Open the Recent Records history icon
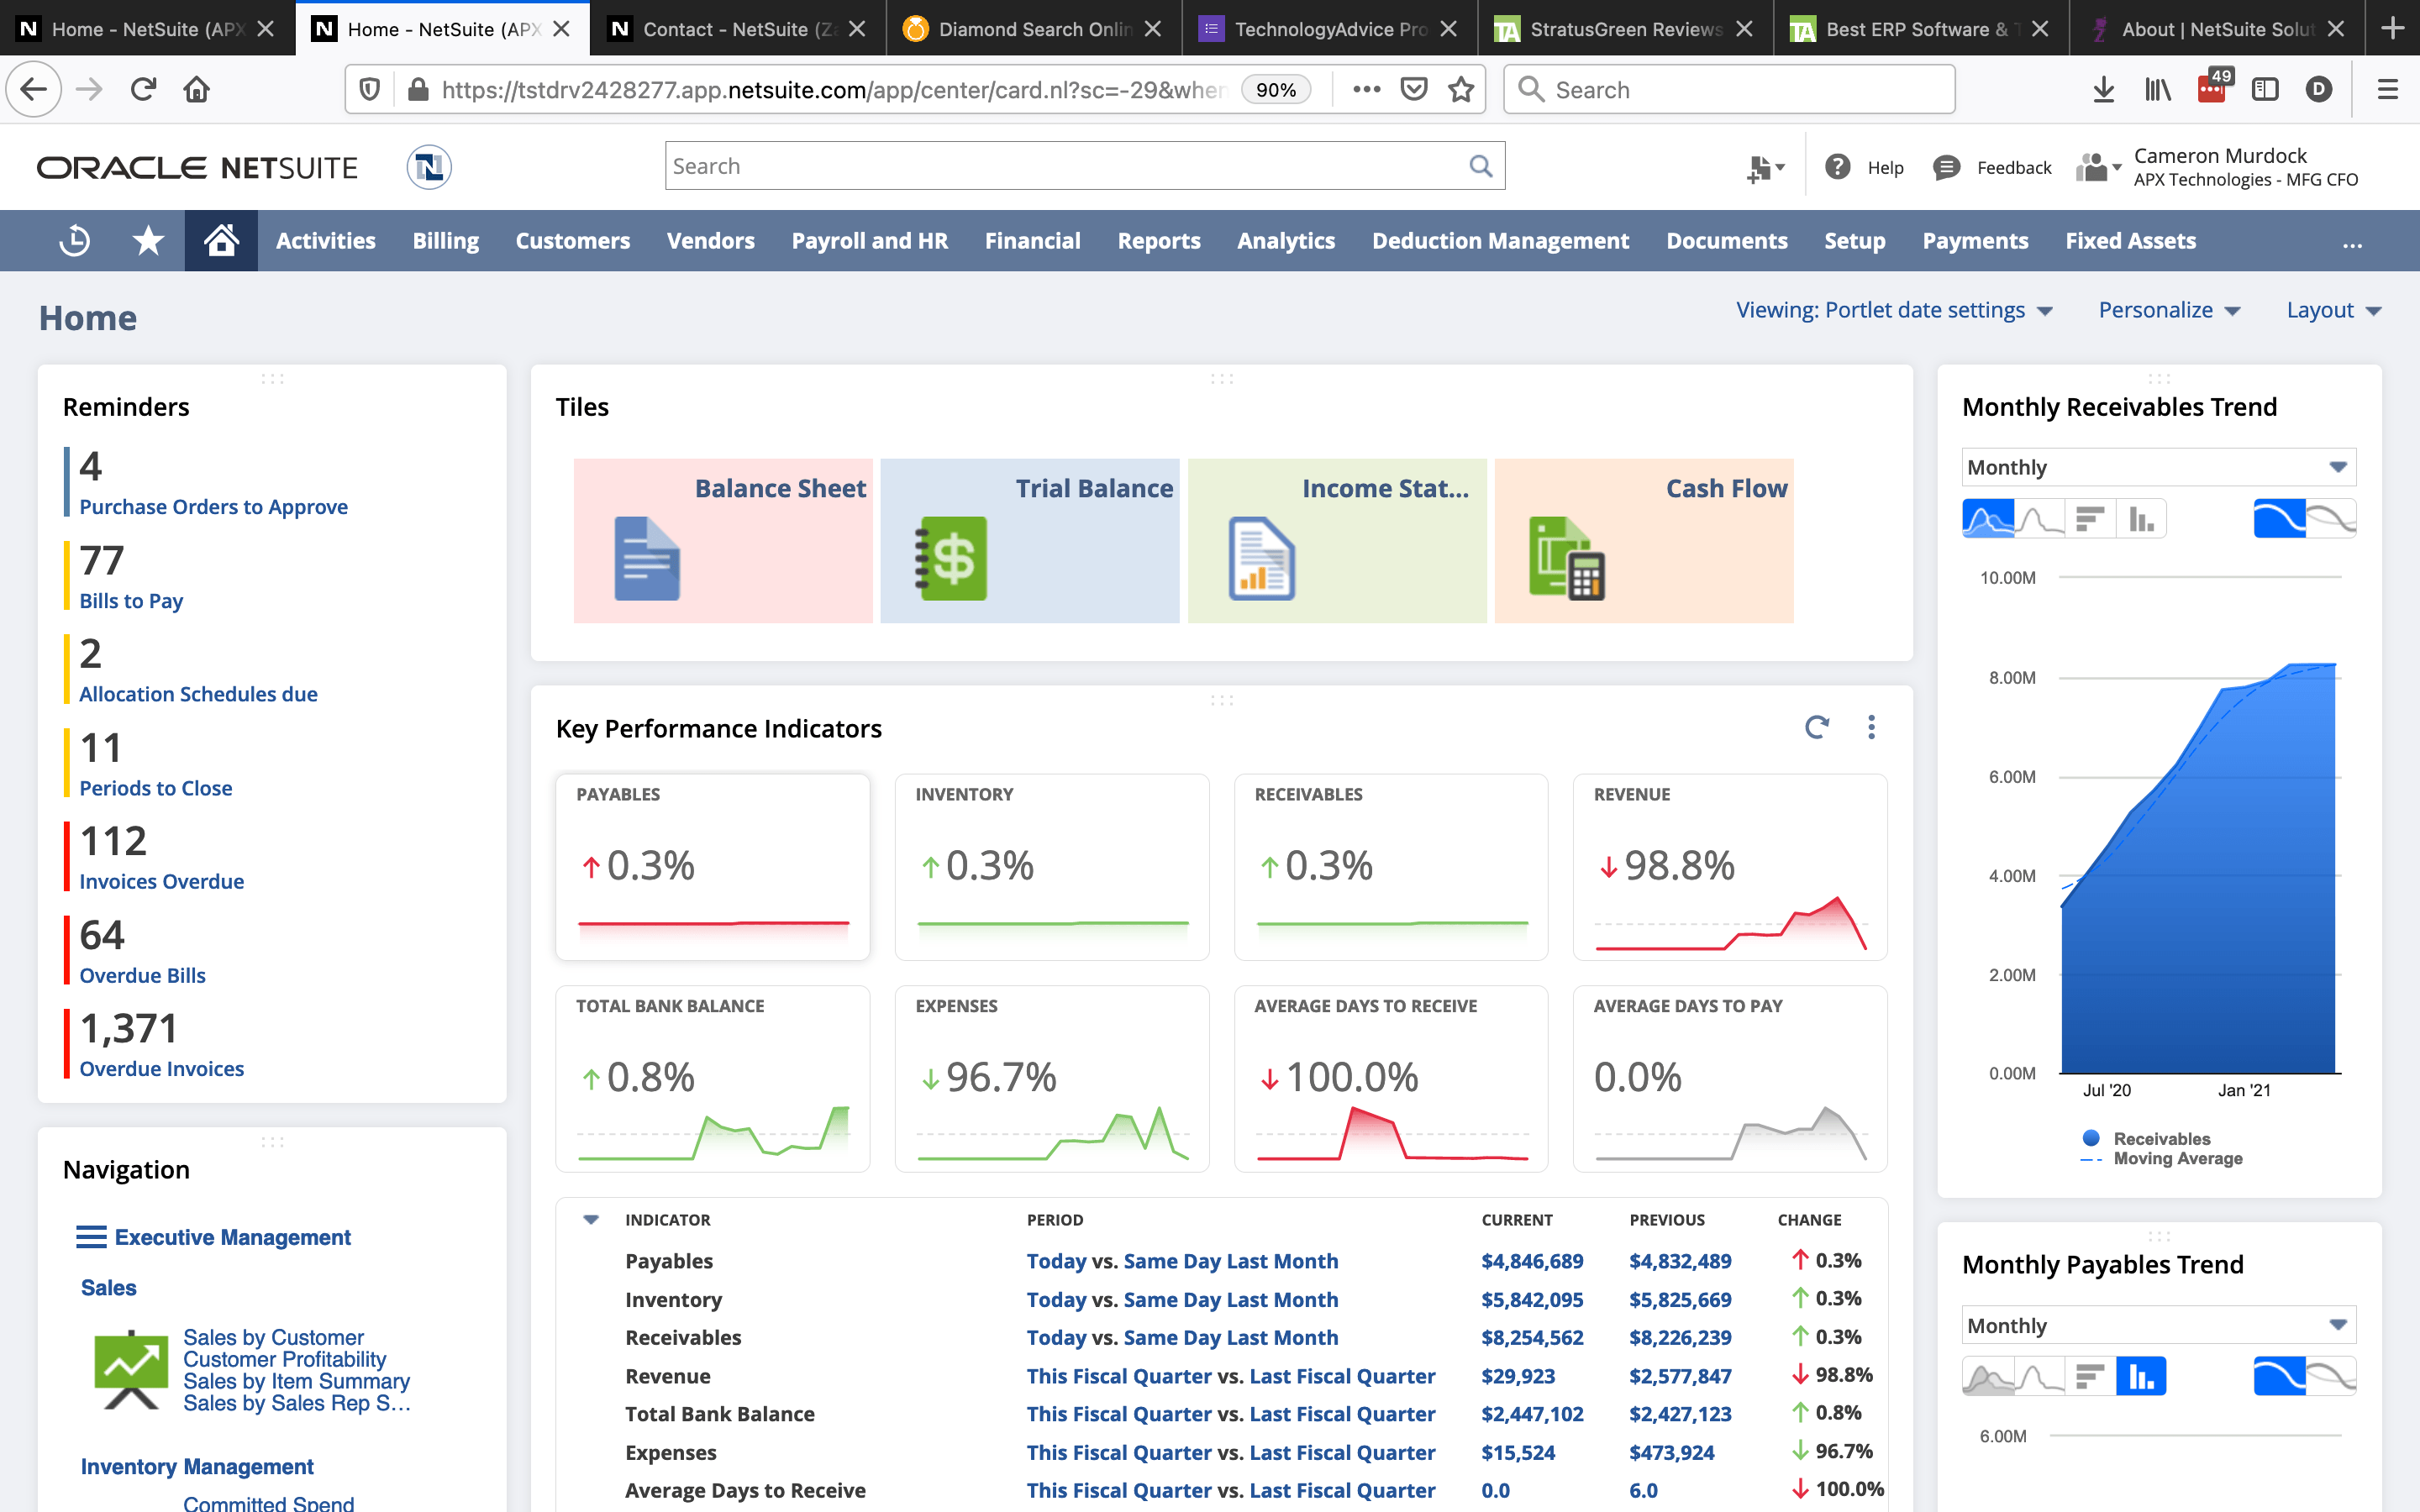 (73, 240)
